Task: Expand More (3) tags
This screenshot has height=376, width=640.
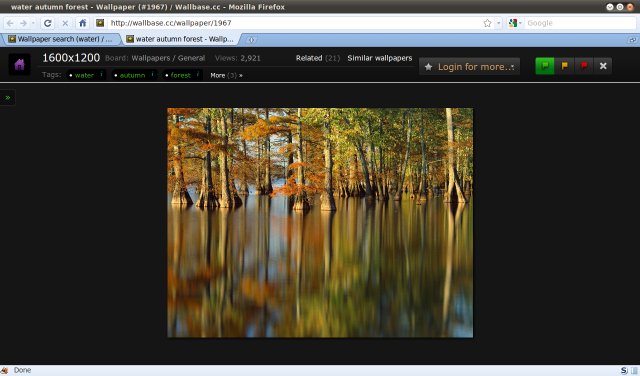Action: coord(226,75)
